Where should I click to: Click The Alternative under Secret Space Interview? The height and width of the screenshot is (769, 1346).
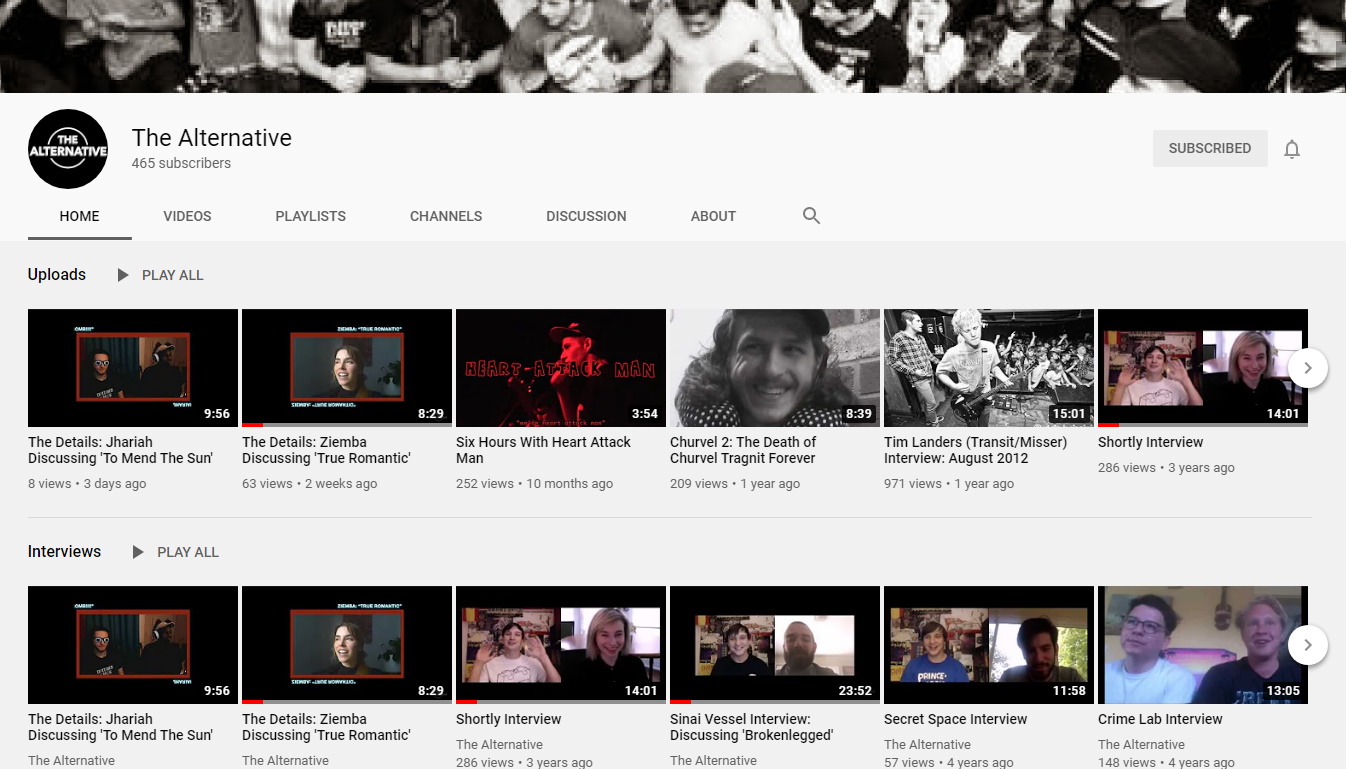click(x=927, y=744)
